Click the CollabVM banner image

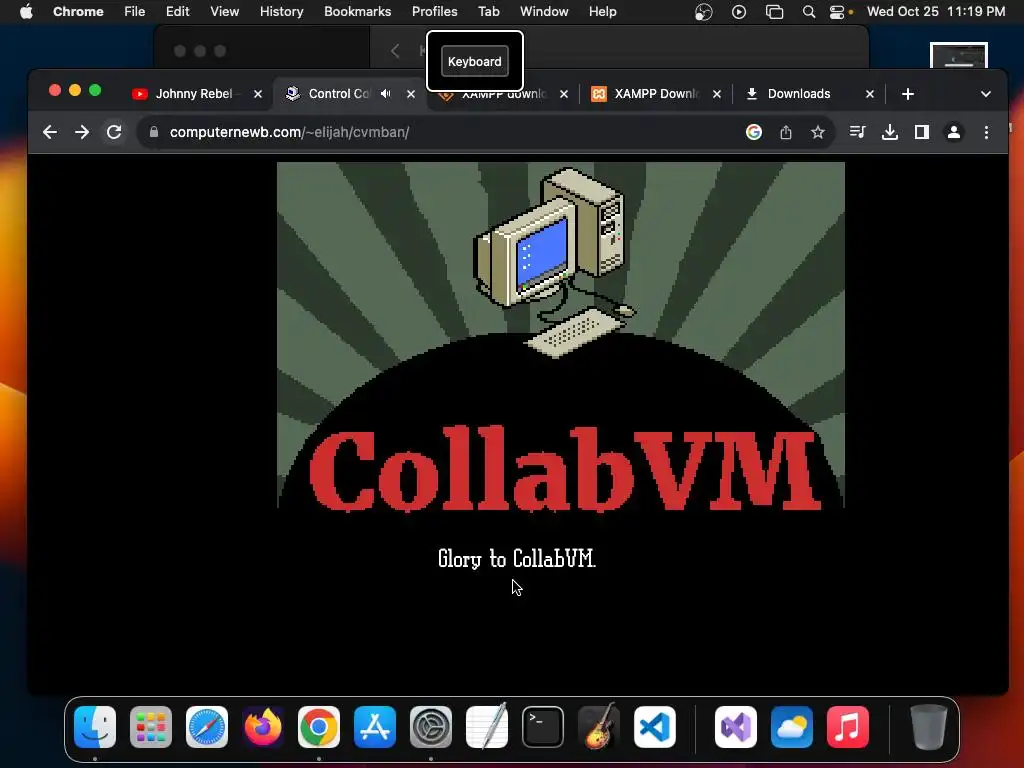(560, 336)
